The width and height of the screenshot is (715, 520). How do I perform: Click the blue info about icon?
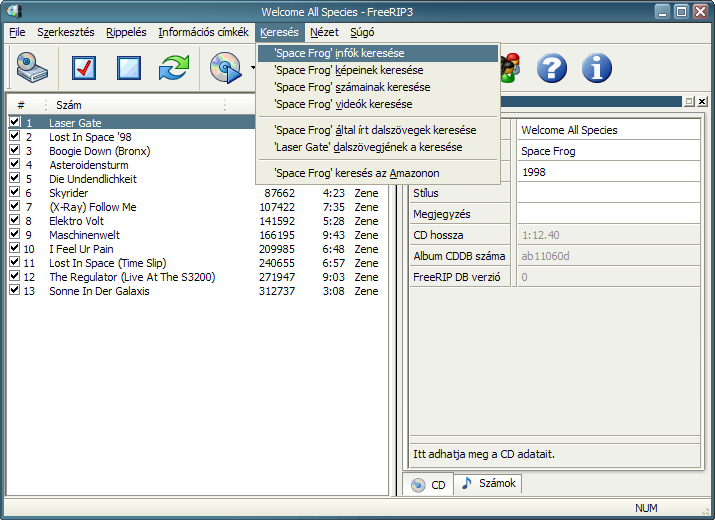click(x=596, y=68)
